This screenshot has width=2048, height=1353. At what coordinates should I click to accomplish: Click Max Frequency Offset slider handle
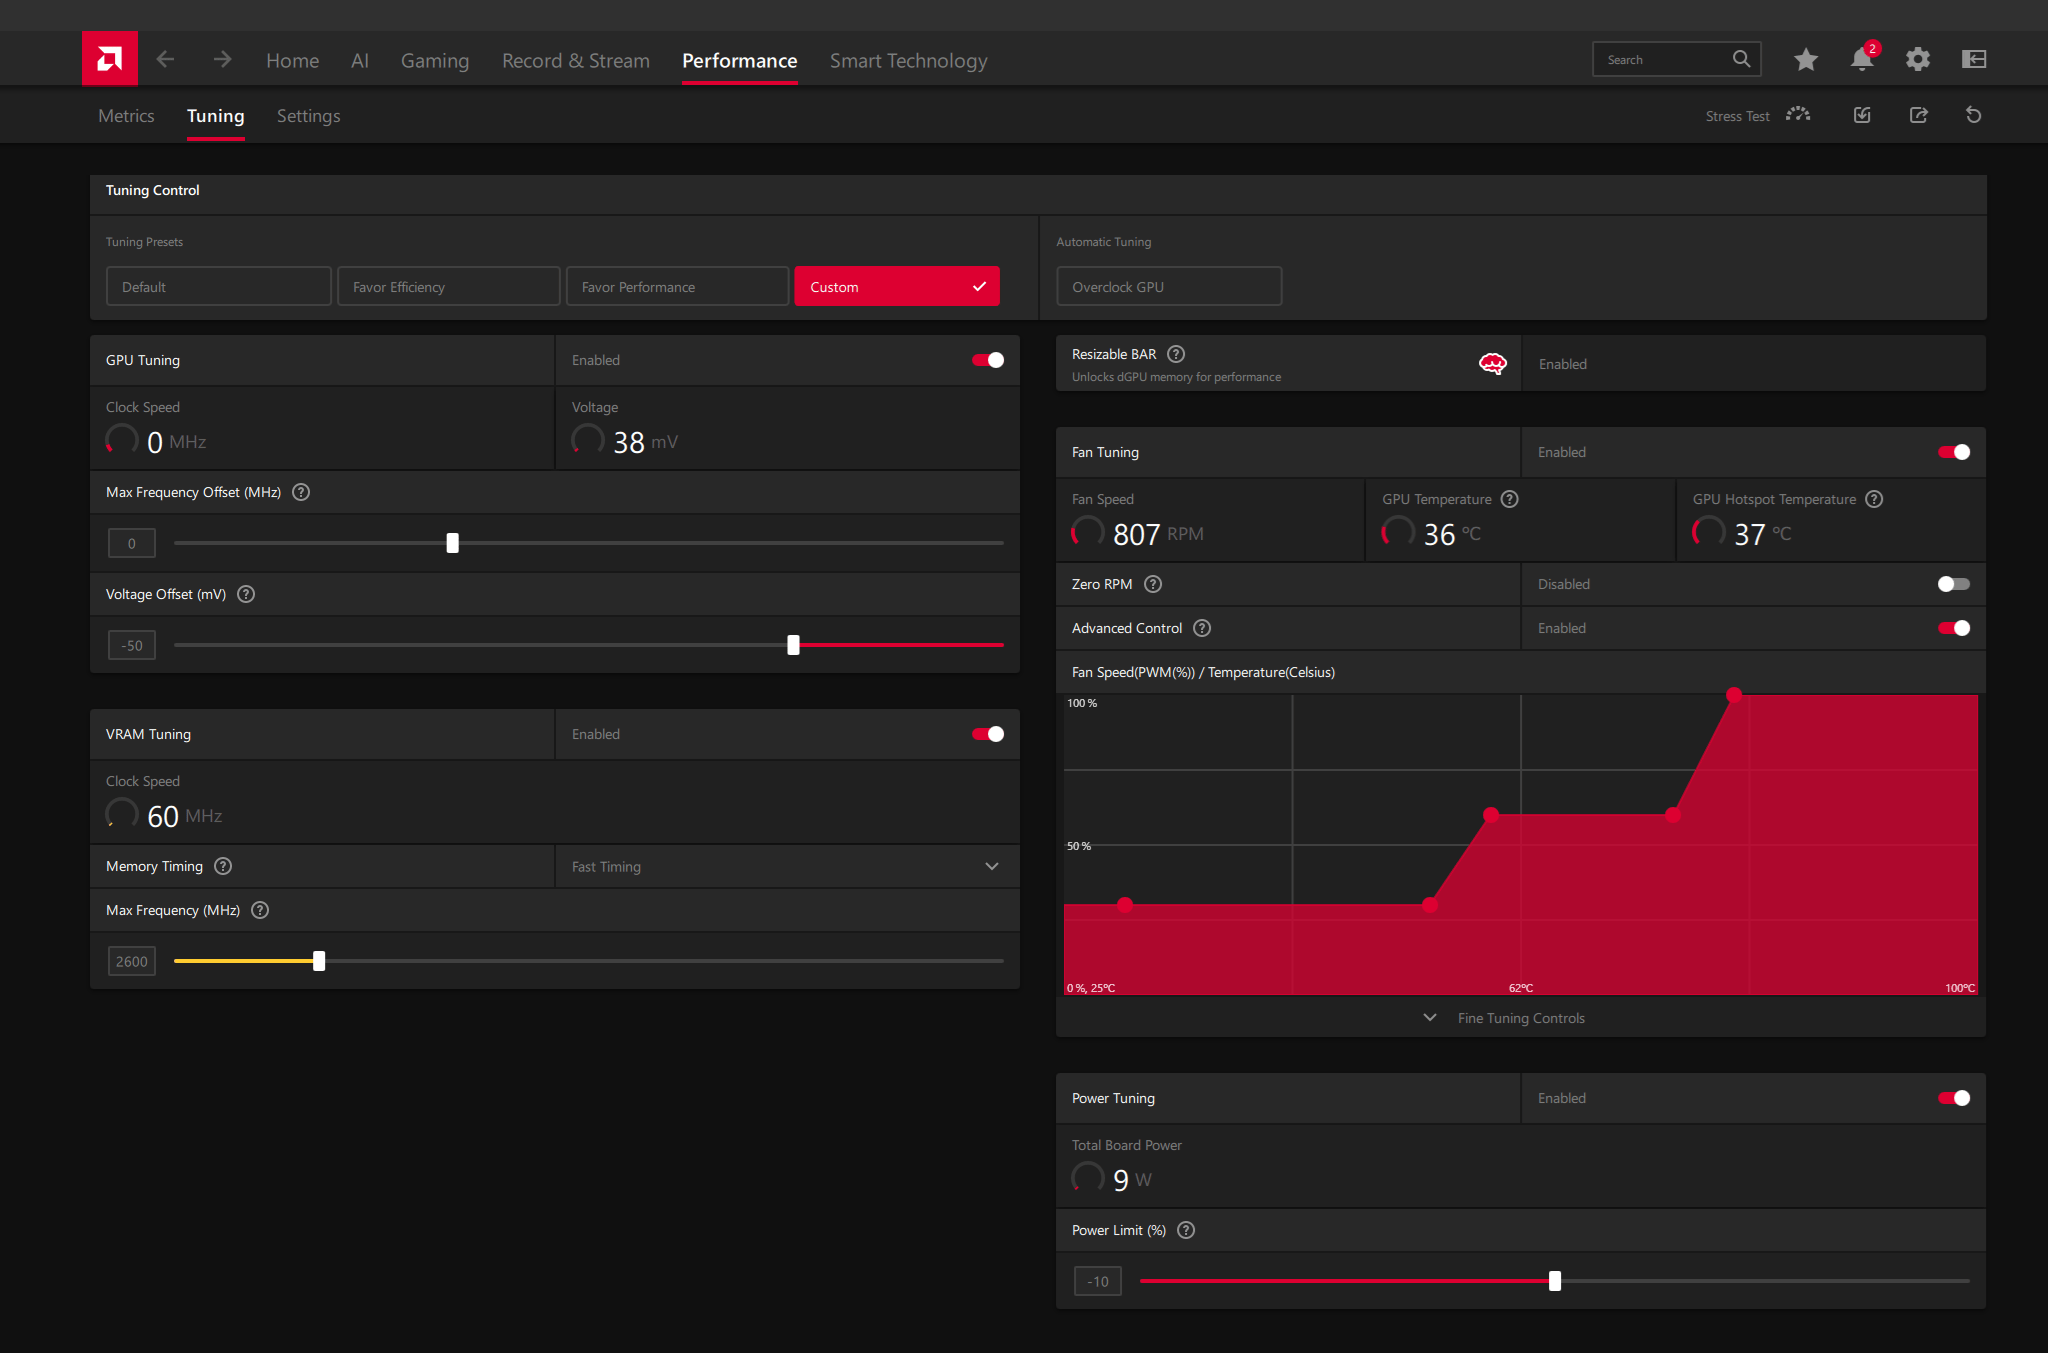pos(452,543)
